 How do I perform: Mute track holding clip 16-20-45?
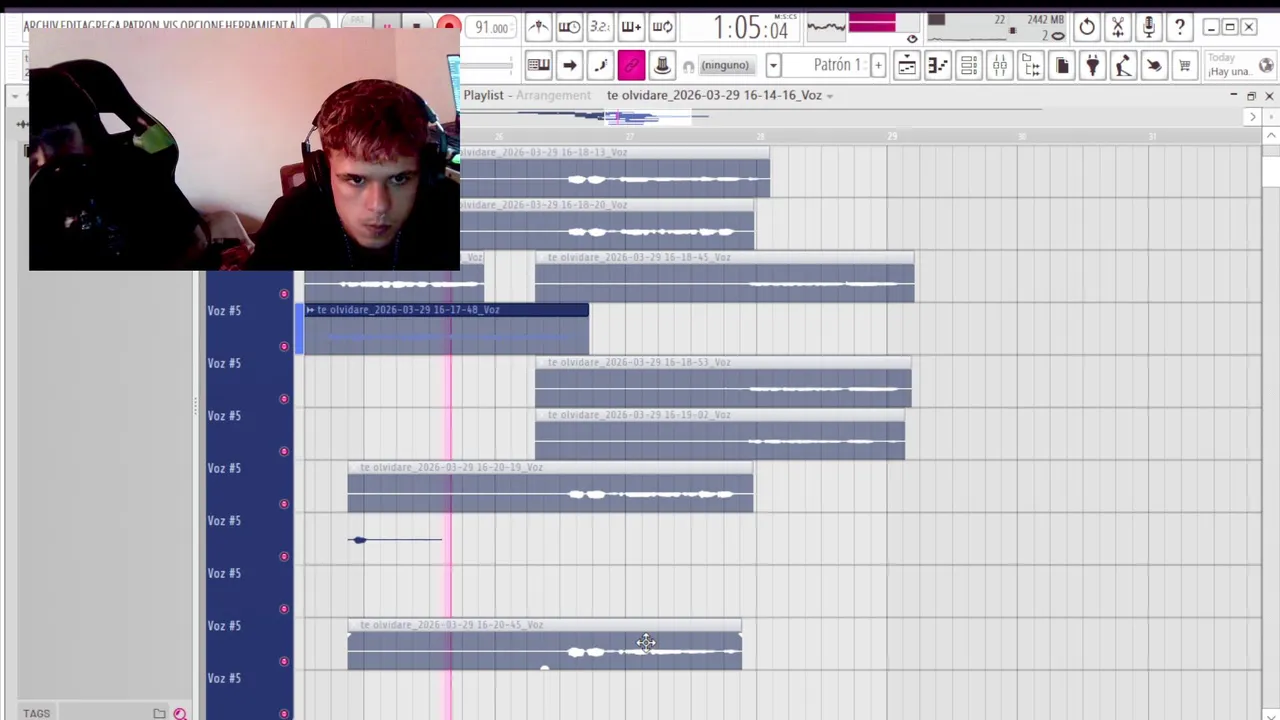[x=284, y=661]
